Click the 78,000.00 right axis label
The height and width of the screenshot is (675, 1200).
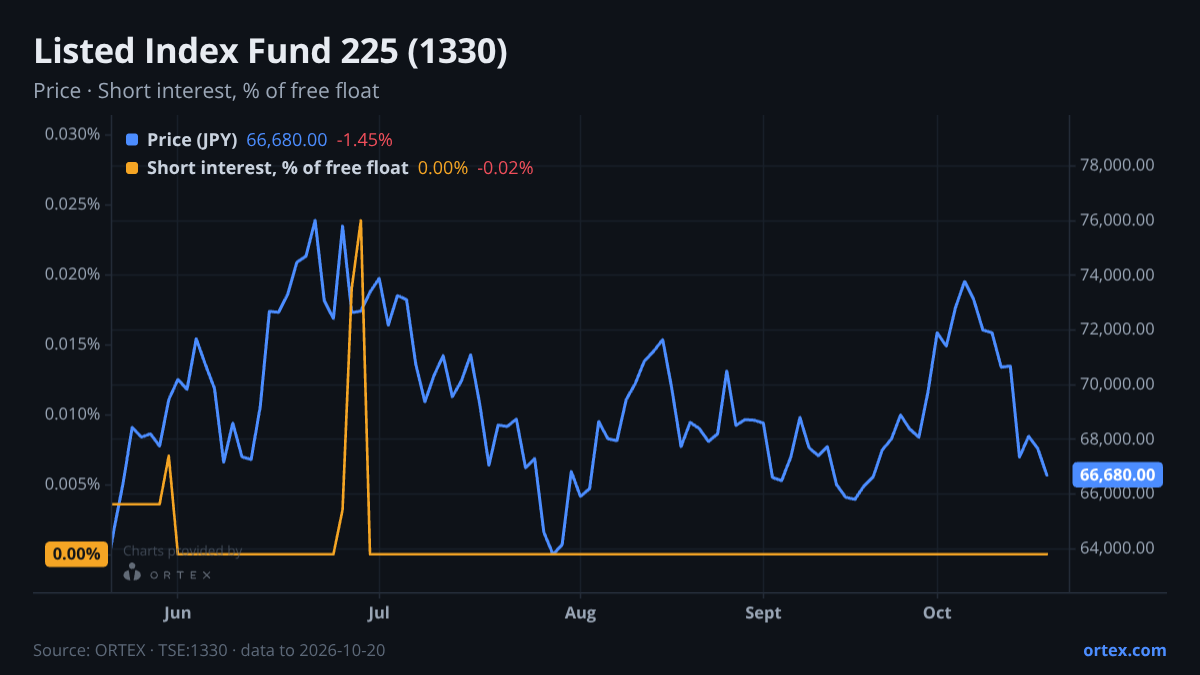pos(1119,165)
